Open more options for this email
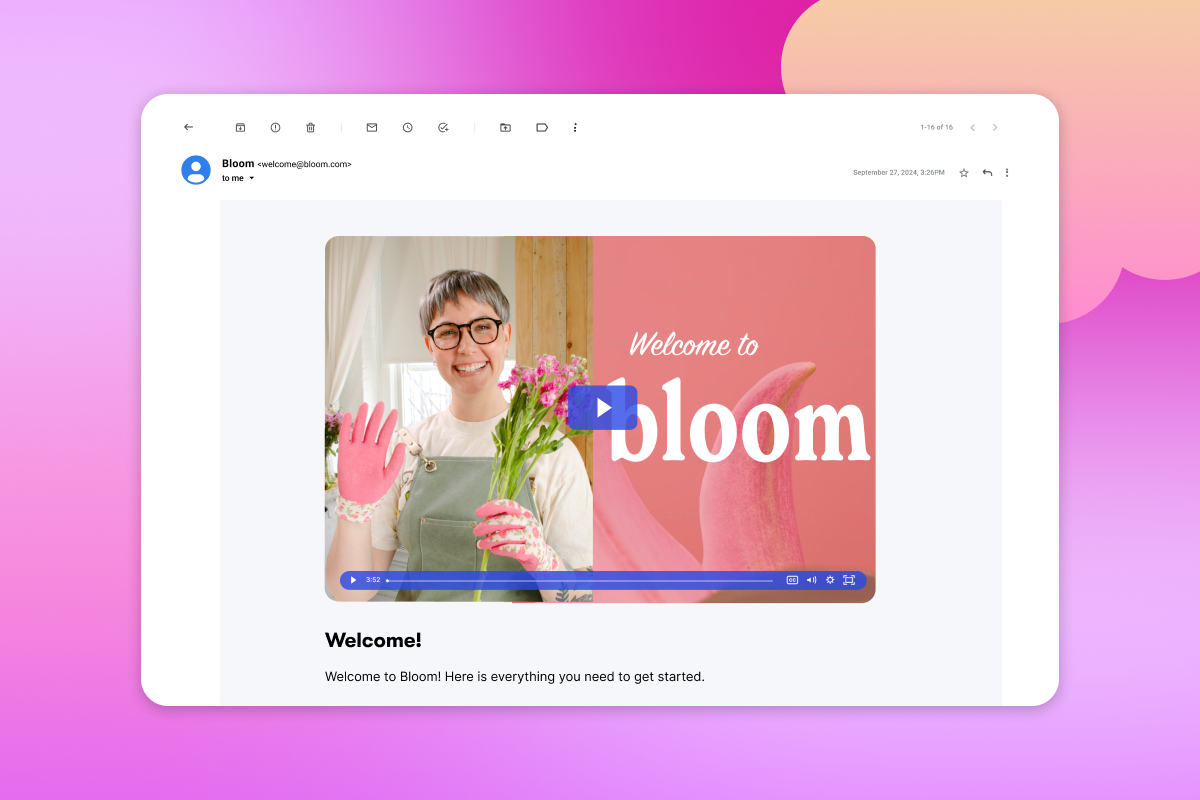This screenshot has height=800, width=1200. pyautogui.click(x=1007, y=172)
